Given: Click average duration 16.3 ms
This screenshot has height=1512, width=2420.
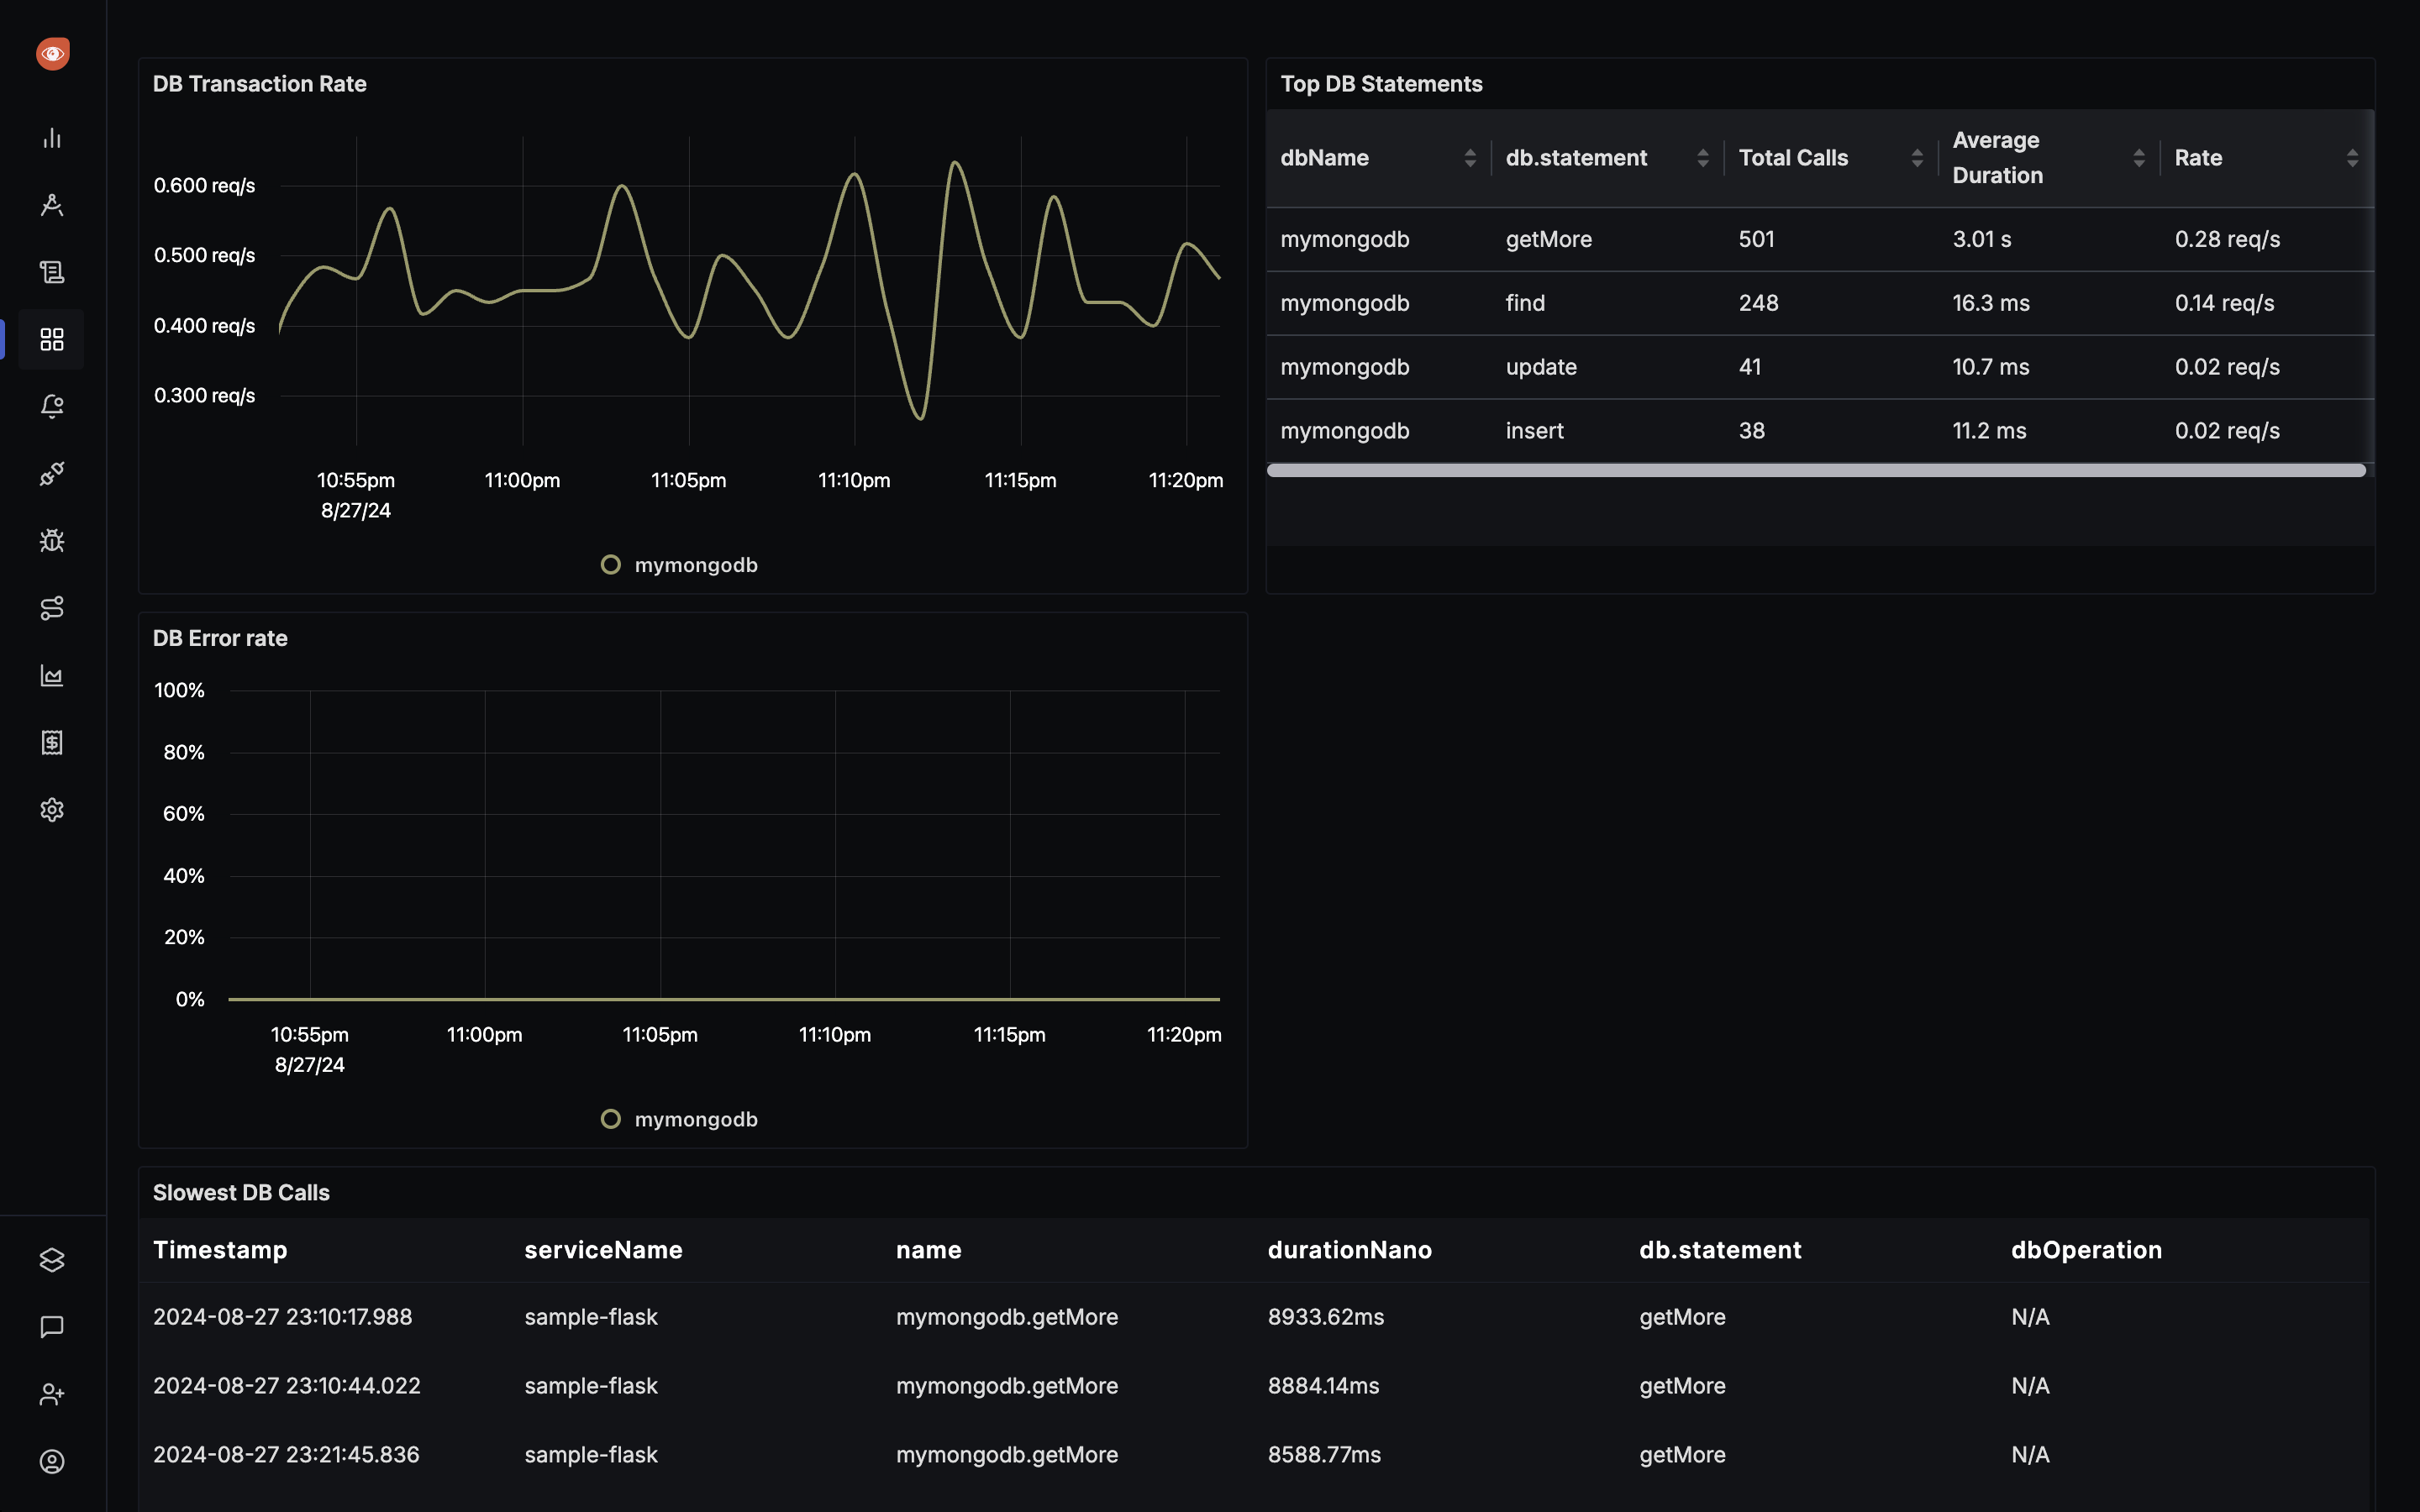Looking at the screenshot, I should [x=1991, y=303].
